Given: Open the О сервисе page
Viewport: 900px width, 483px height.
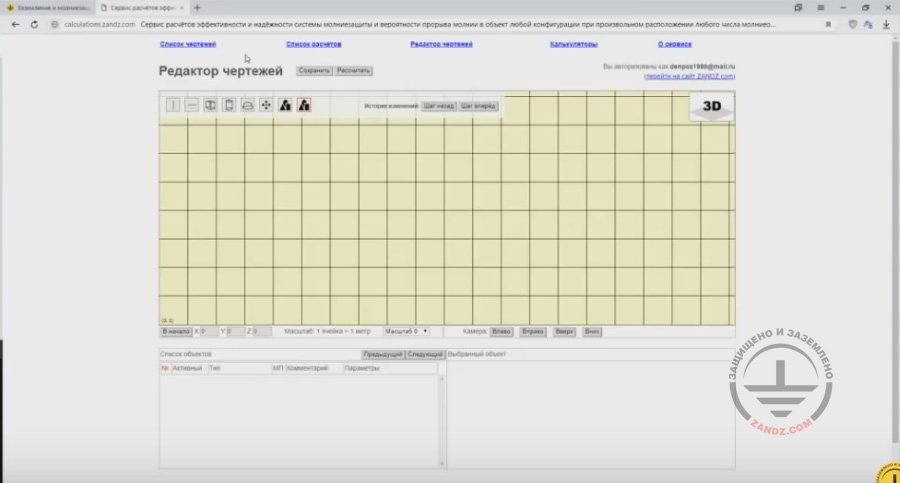Looking at the screenshot, I should click(674, 44).
